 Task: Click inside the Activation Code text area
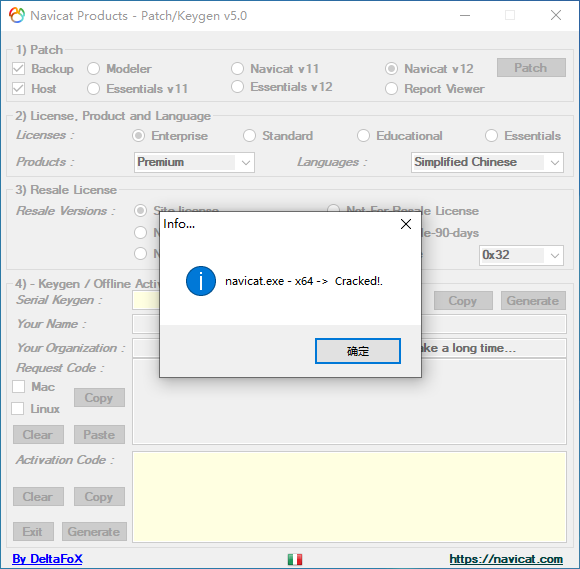pos(349,497)
